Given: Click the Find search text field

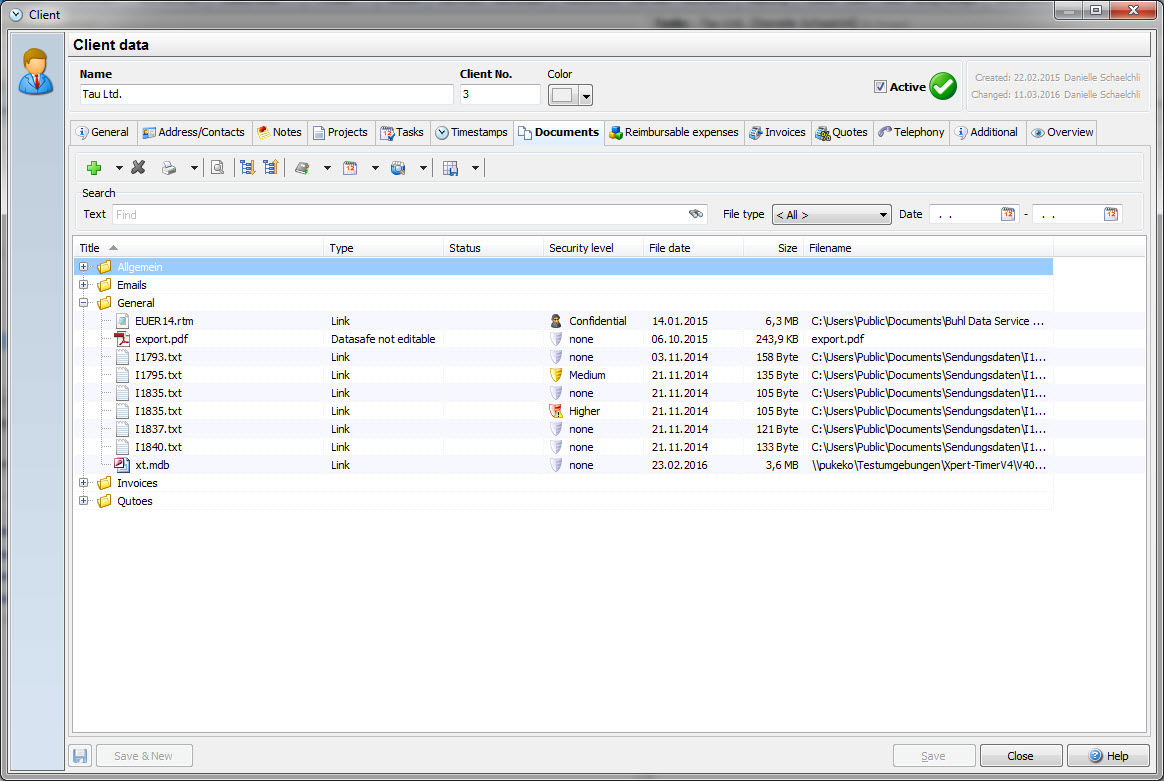Looking at the screenshot, I should pyautogui.click(x=400, y=214).
